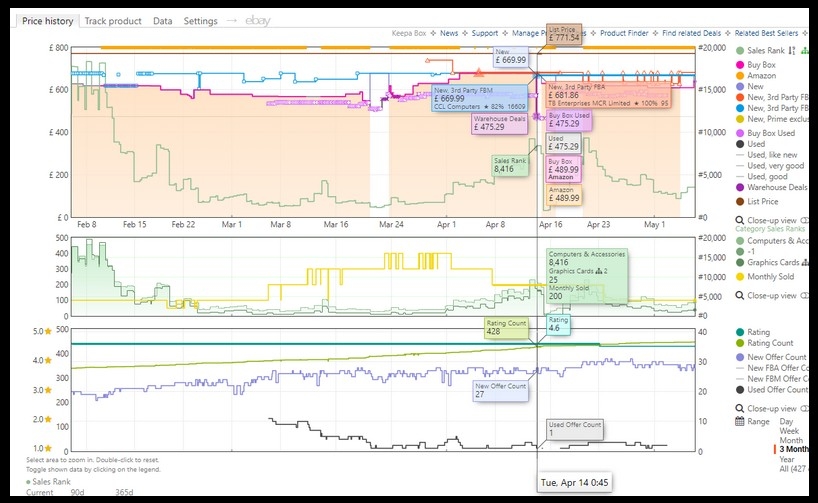Screen dimensions: 818x503
Task: Click the 90d column header at bottom
Action: (77, 492)
